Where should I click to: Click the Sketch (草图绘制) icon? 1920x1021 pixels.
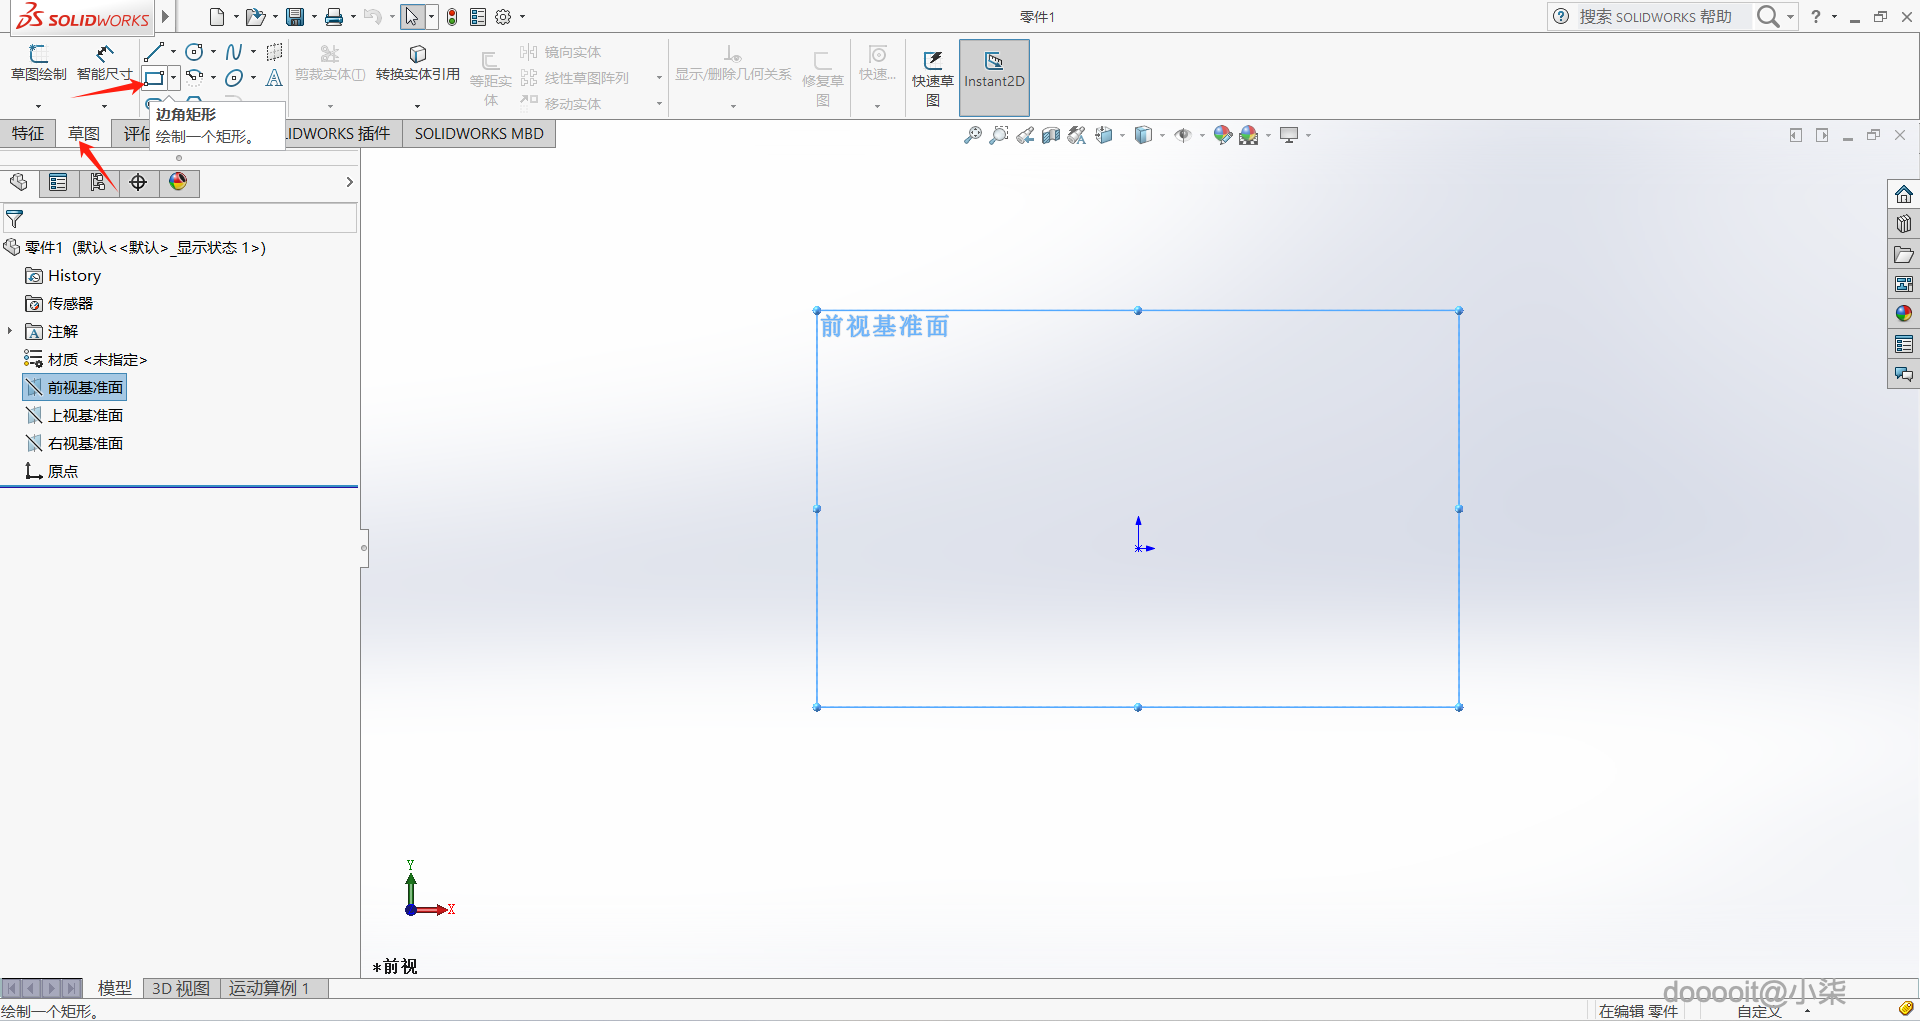point(38,53)
